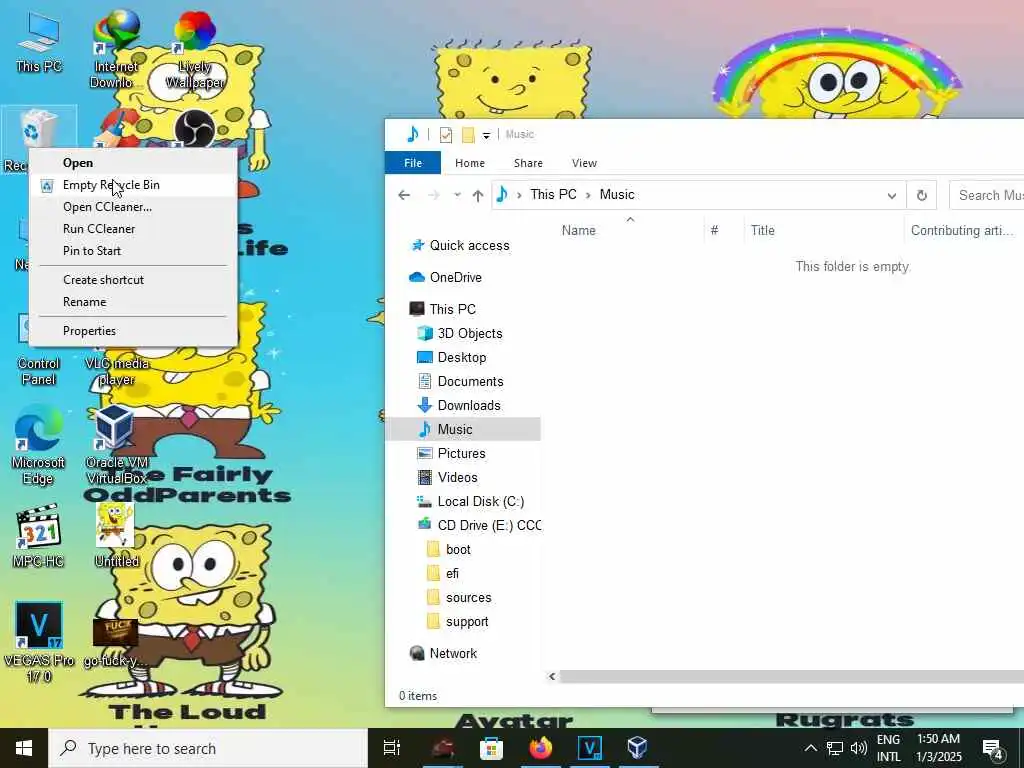Select Pictures in navigation pane
This screenshot has height=768, width=1024.
461,453
